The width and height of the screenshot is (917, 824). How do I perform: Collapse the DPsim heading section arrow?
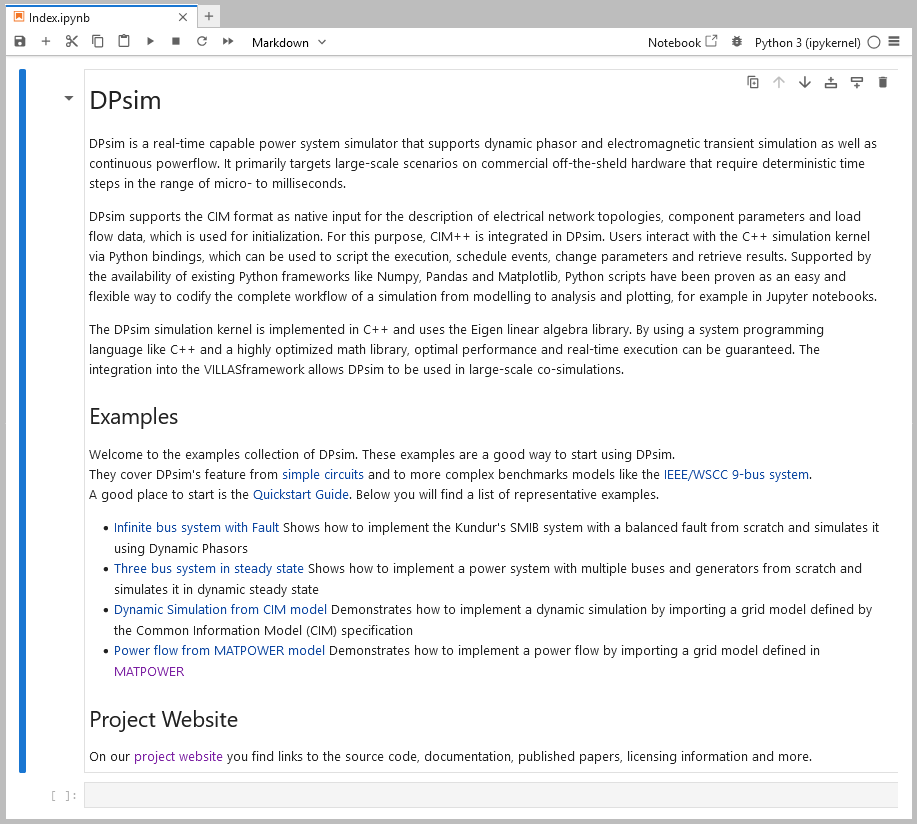(x=68, y=99)
